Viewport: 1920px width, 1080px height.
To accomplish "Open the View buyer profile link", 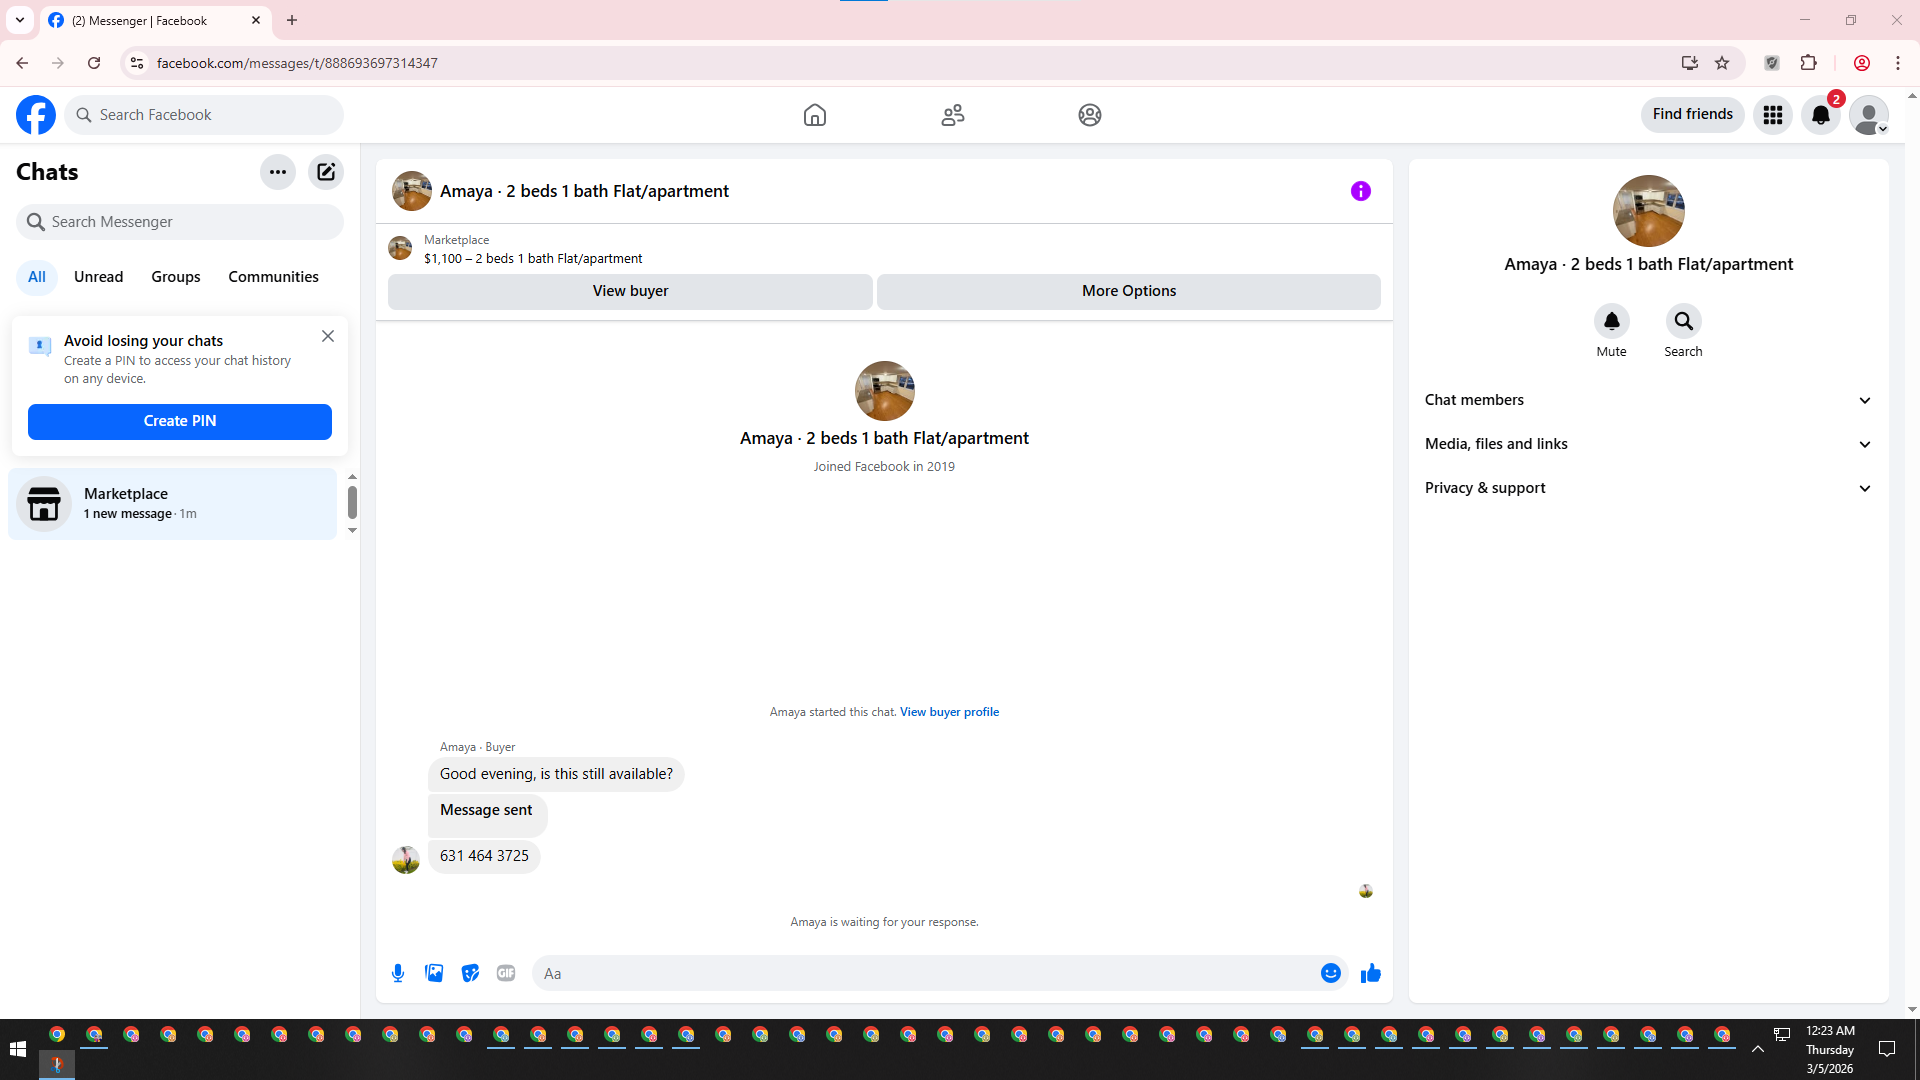I will (x=949, y=712).
